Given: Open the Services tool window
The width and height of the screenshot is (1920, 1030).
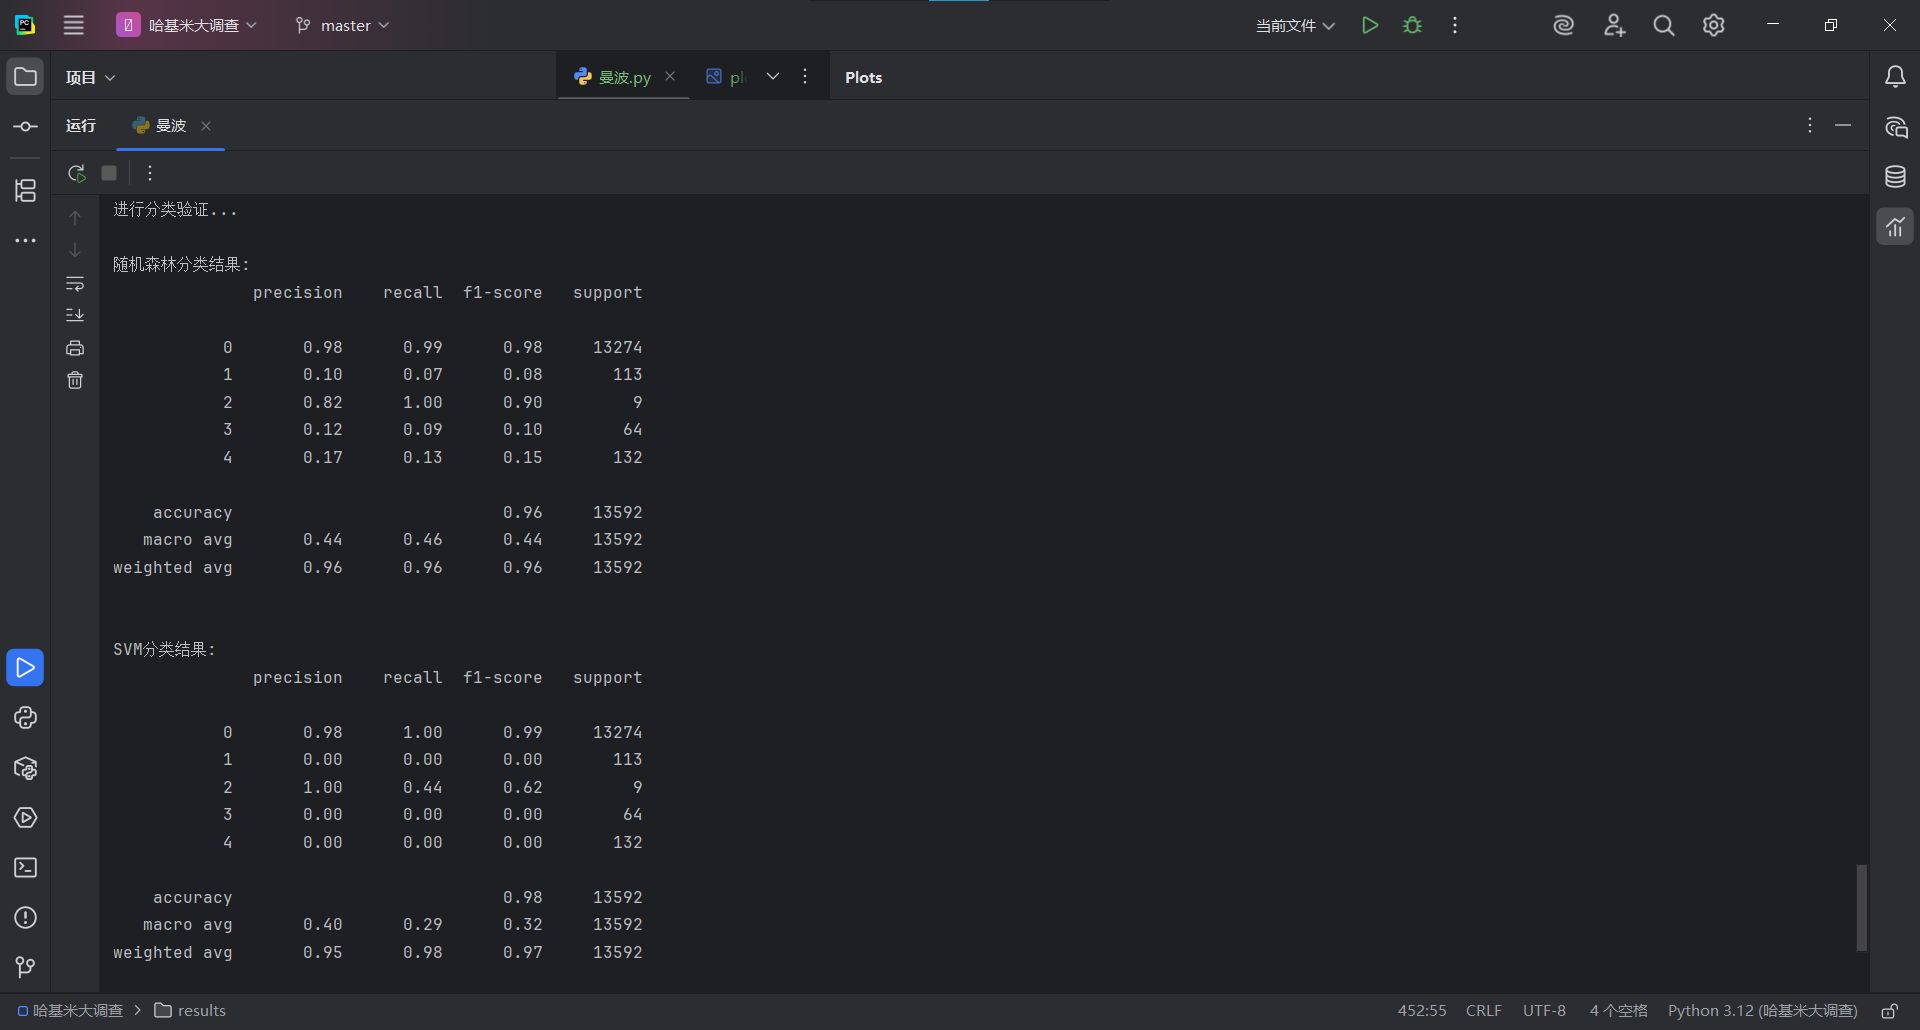Looking at the screenshot, I should tap(25, 818).
